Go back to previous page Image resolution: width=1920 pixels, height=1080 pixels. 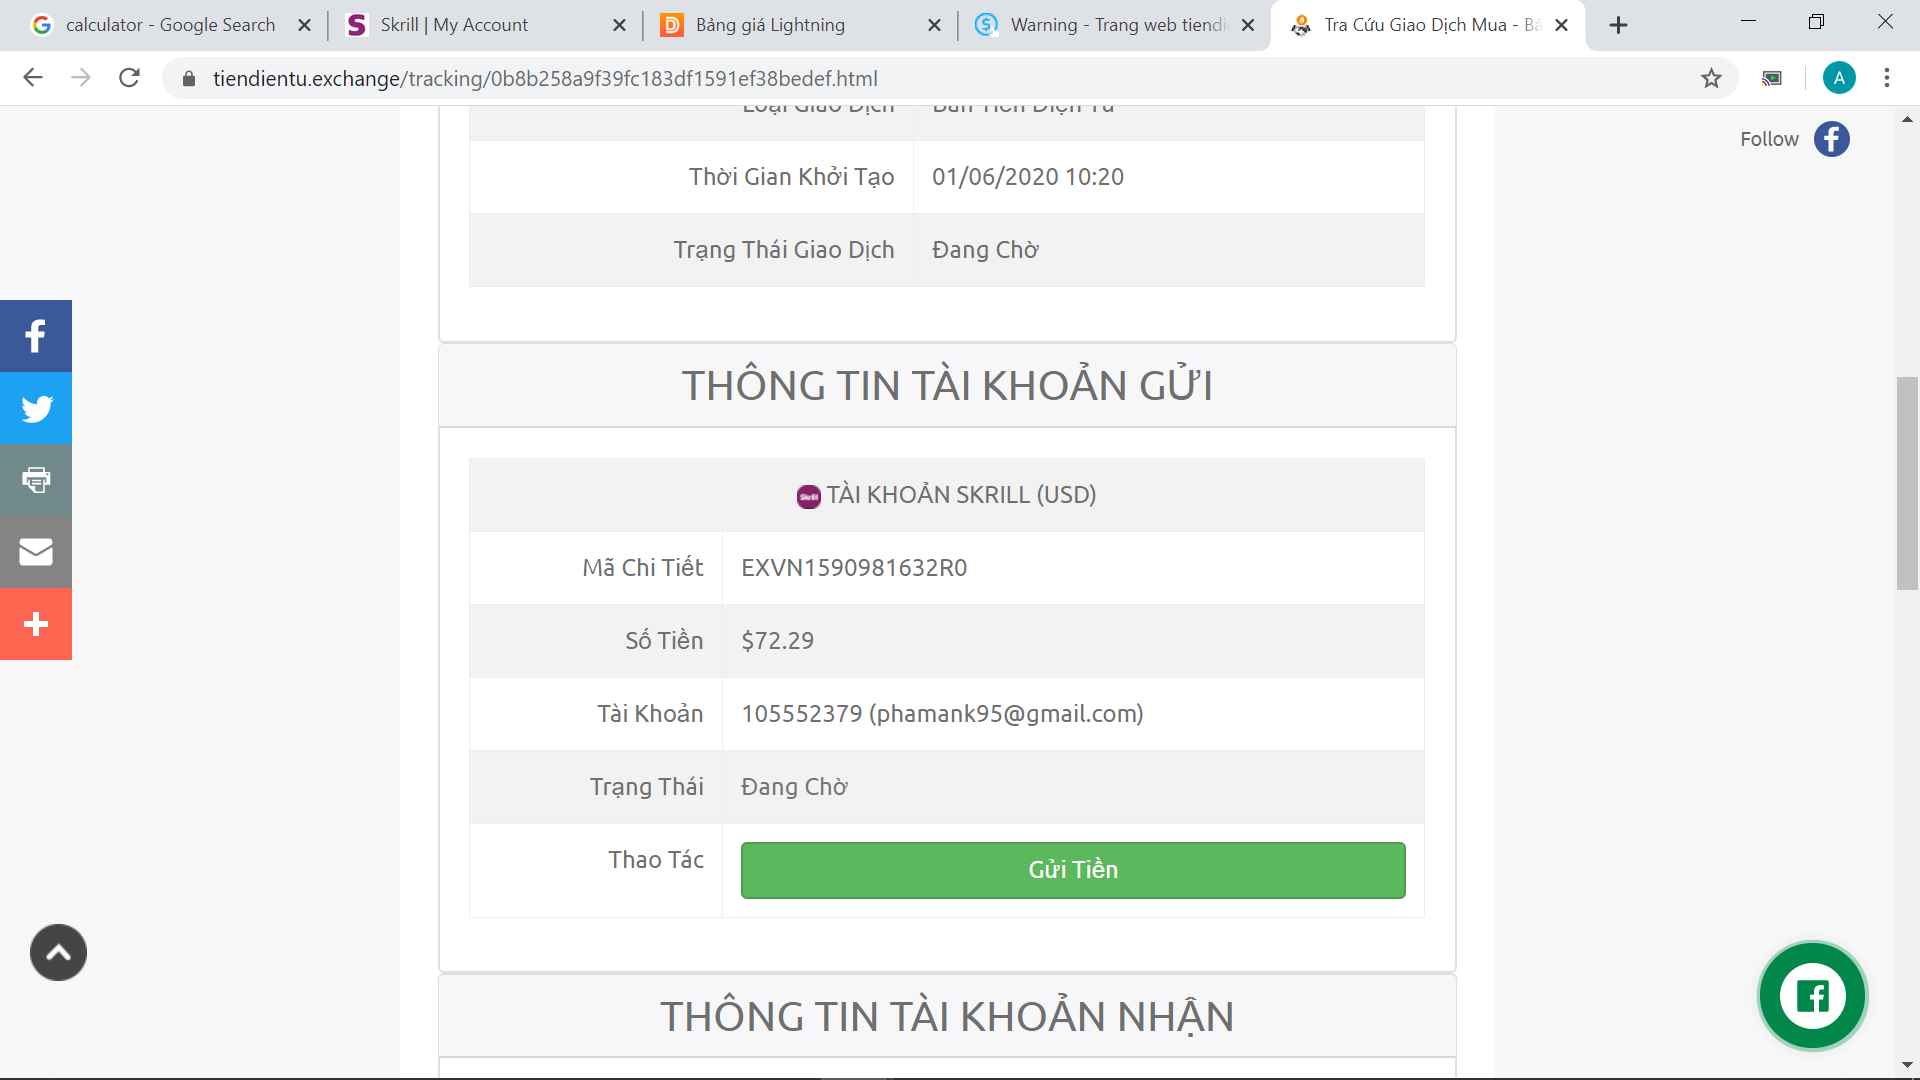[x=33, y=78]
